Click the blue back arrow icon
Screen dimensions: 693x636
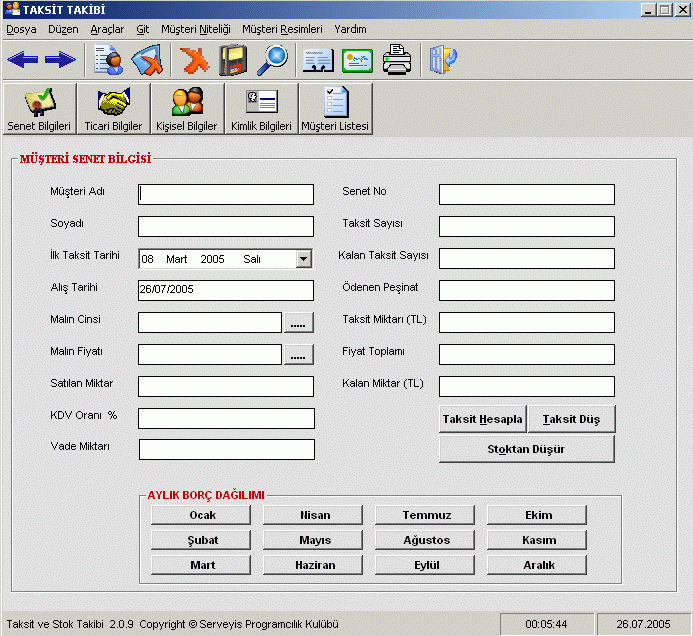22,61
